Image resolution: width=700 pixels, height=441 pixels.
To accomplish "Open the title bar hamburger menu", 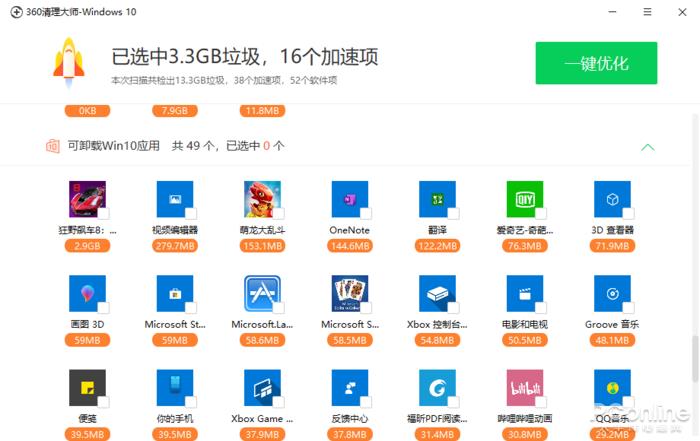I will pyautogui.click(x=647, y=12).
